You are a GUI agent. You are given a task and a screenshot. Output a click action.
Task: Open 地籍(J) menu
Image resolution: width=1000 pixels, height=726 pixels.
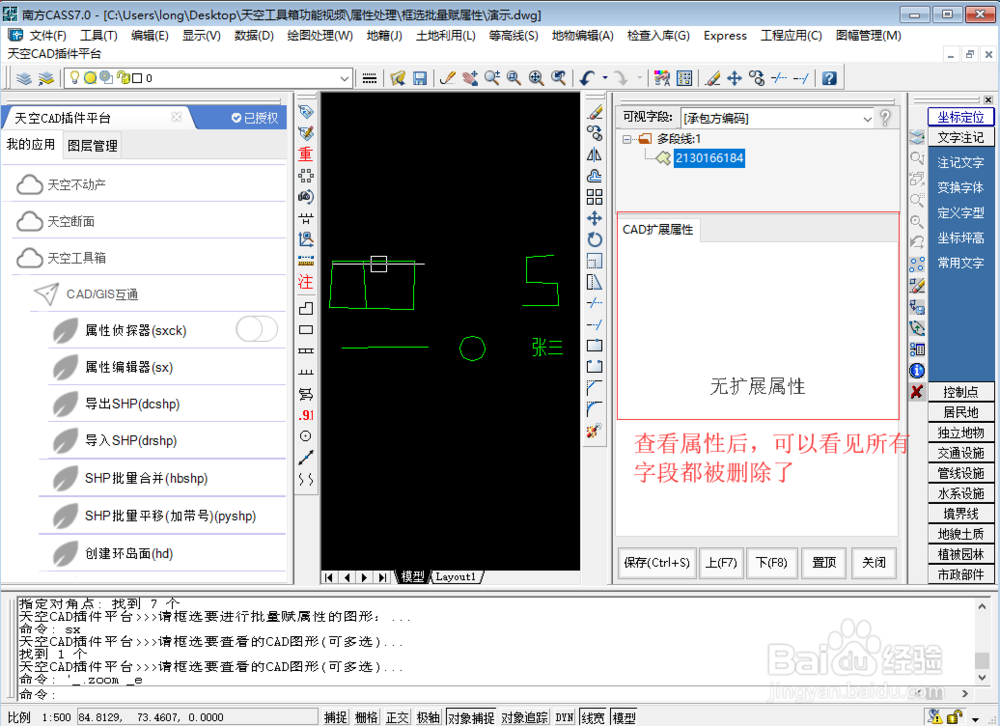(384, 35)
